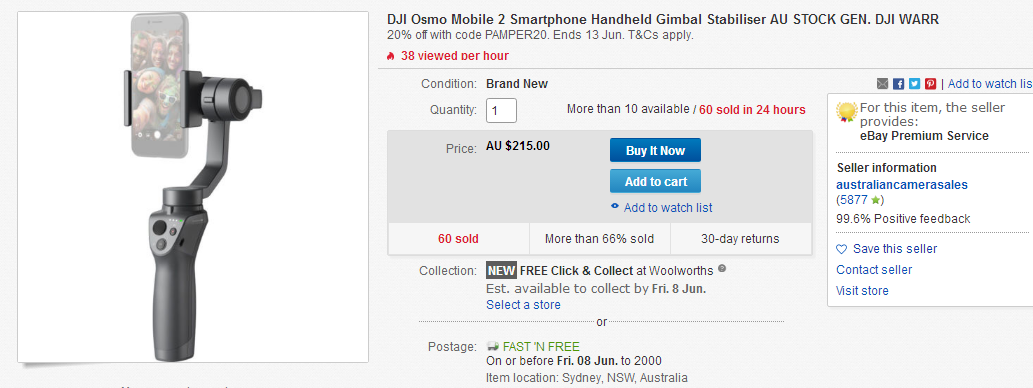This screenshot has height=388, width=1033.
Task: Click the eye icon beside Add to watch list
Action: [x=615, y=206]
